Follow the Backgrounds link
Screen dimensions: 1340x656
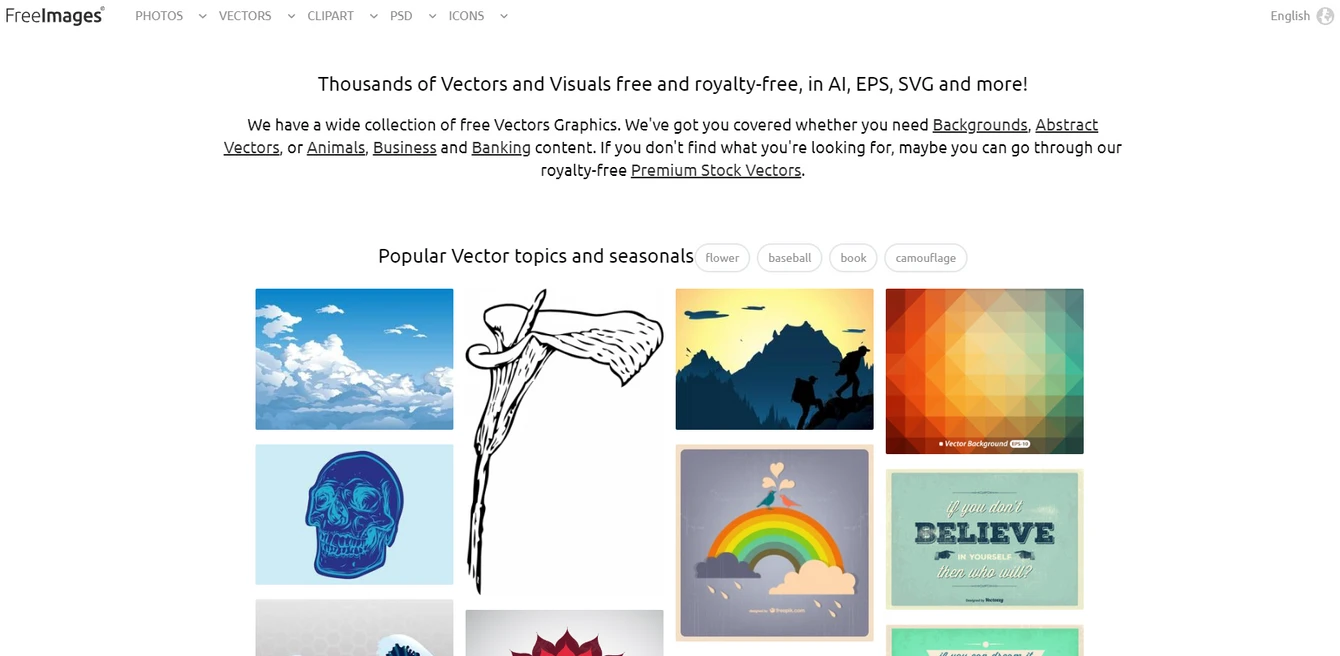[x=980, y=125]
